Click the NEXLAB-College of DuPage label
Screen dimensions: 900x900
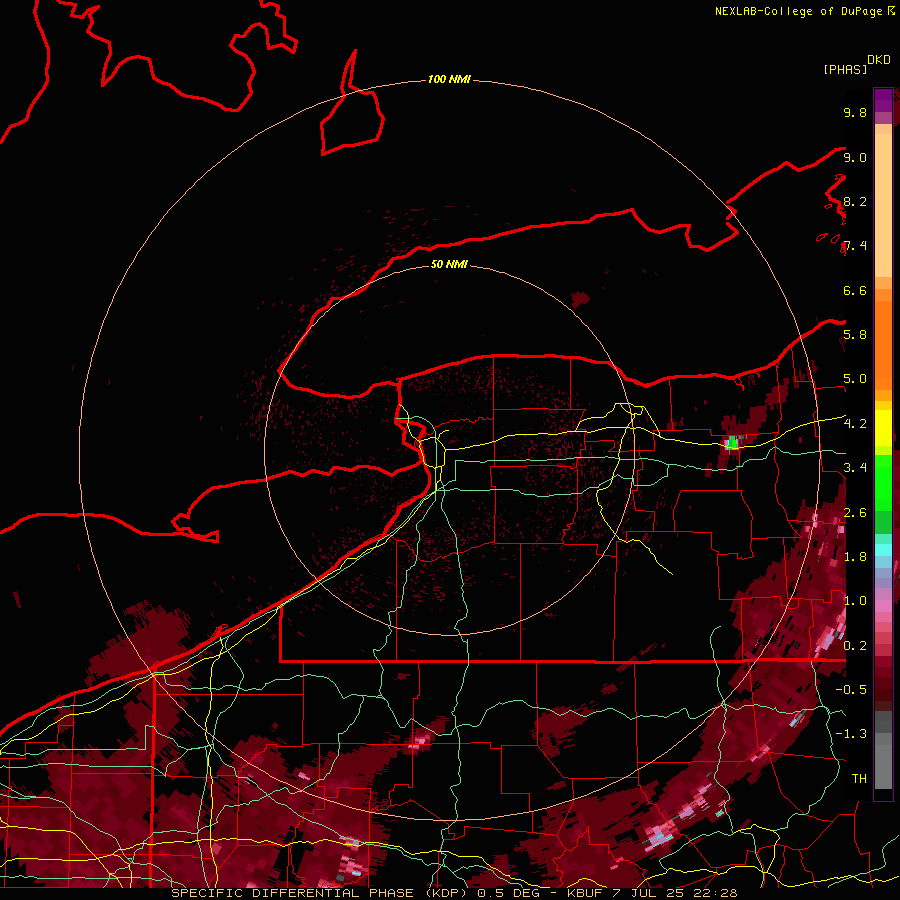(x=799, y=11)
